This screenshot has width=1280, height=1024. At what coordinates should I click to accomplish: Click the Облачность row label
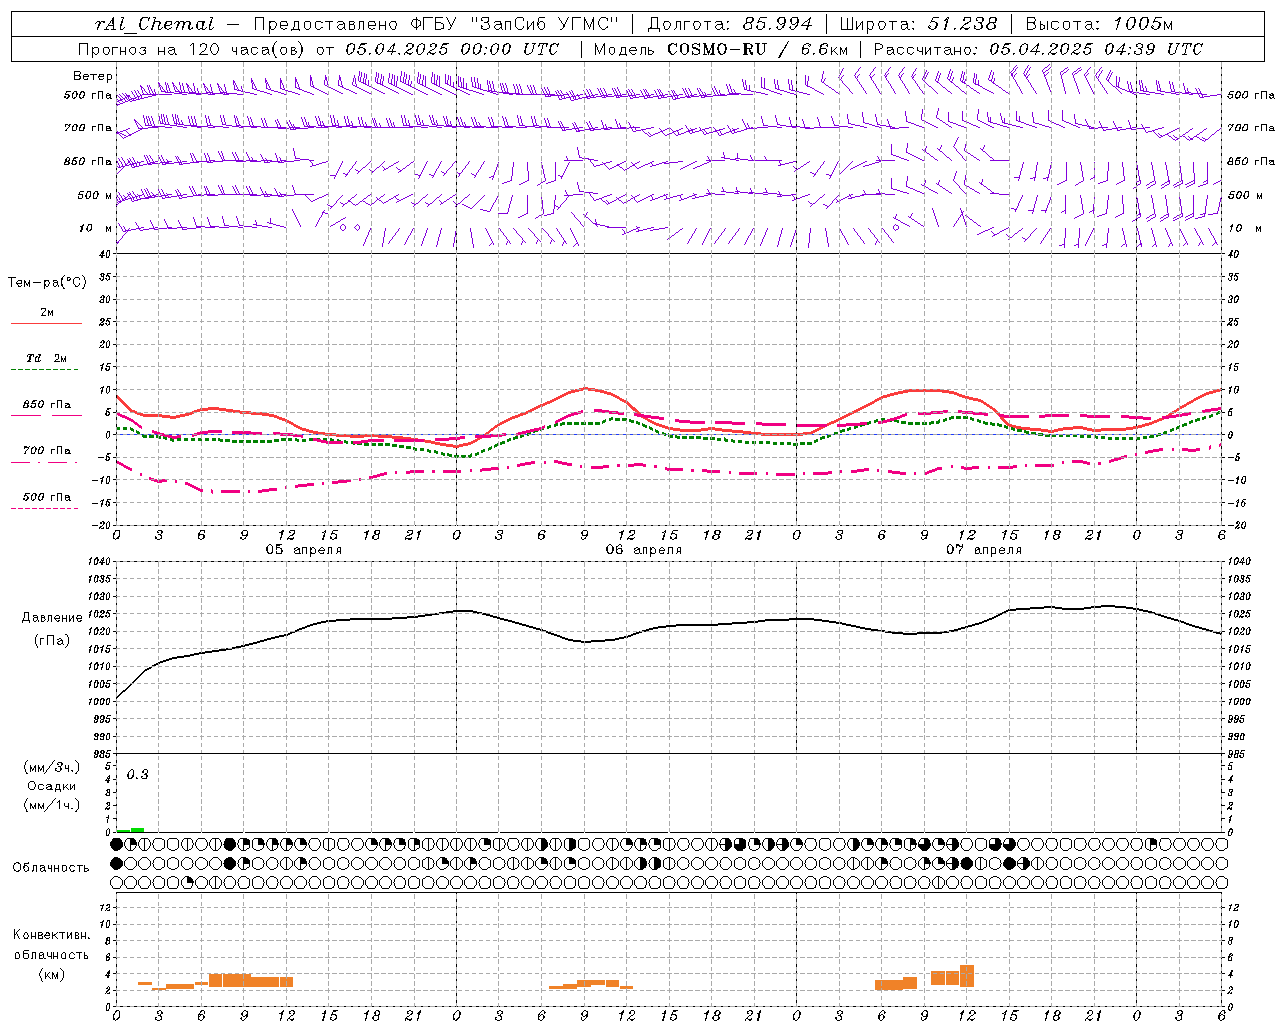(x=51, y=867)
